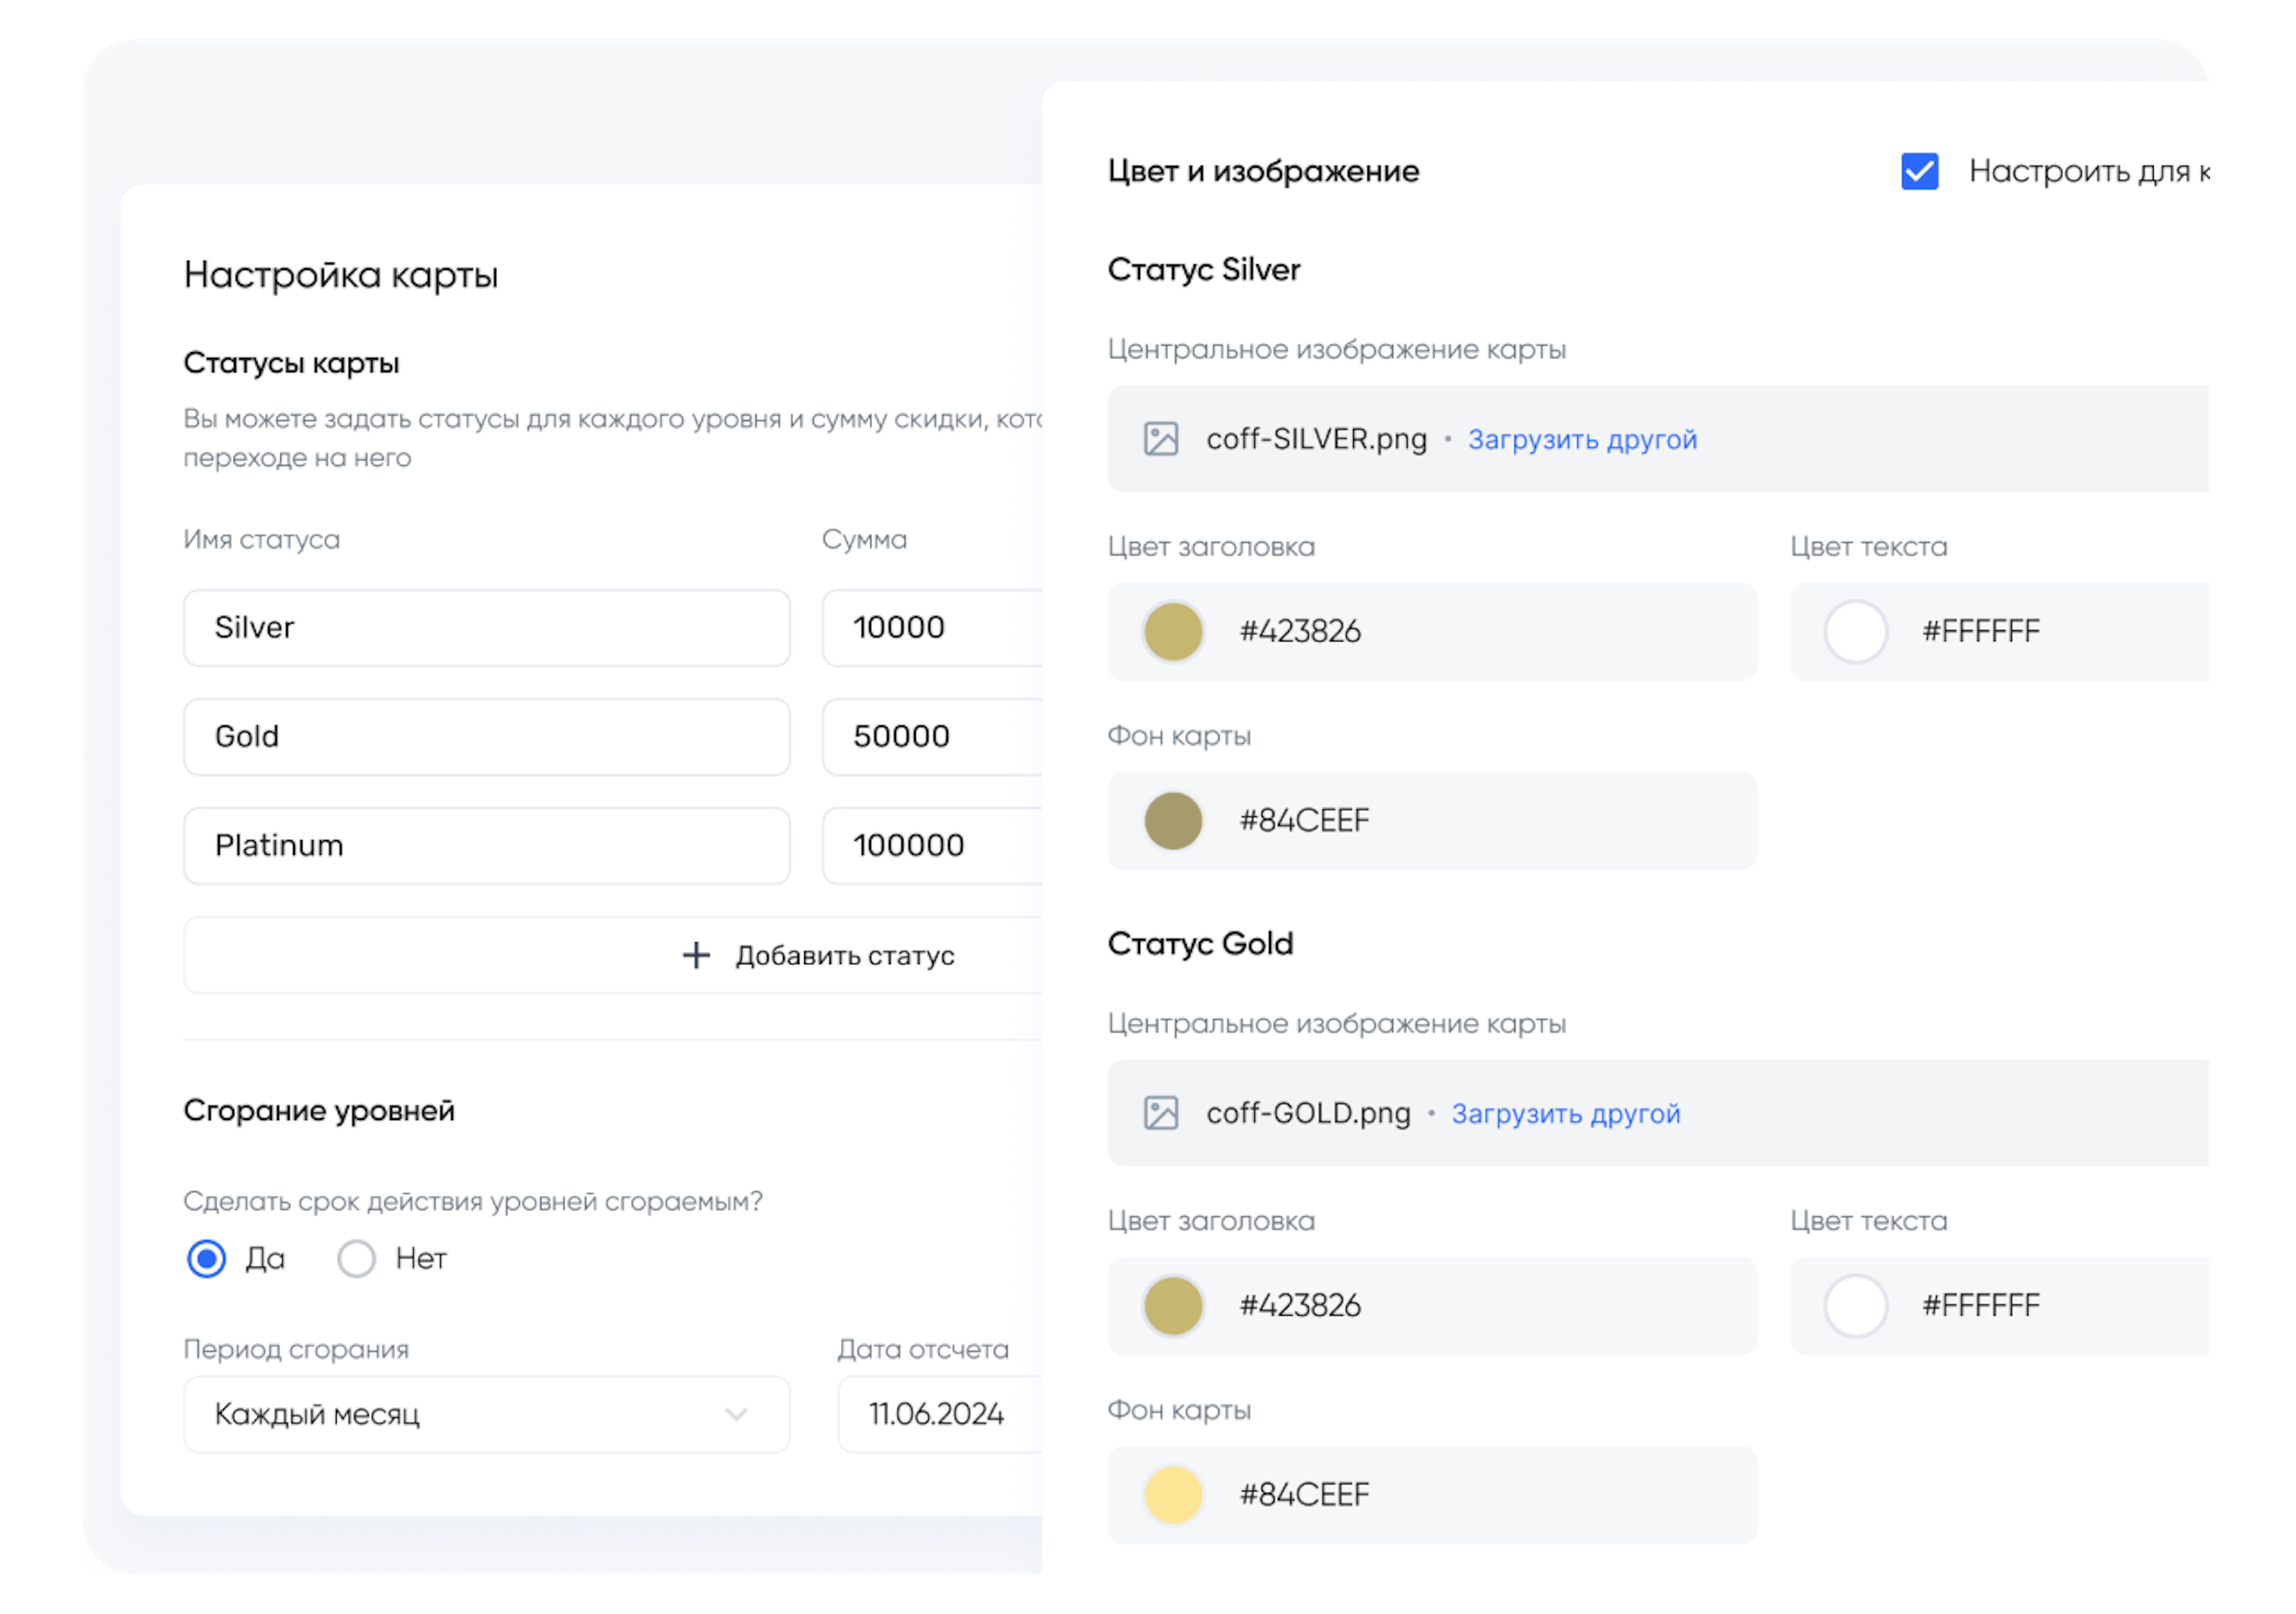
Task: Click Silver text color value #FFFFFF
Action: click(1981, 631)
